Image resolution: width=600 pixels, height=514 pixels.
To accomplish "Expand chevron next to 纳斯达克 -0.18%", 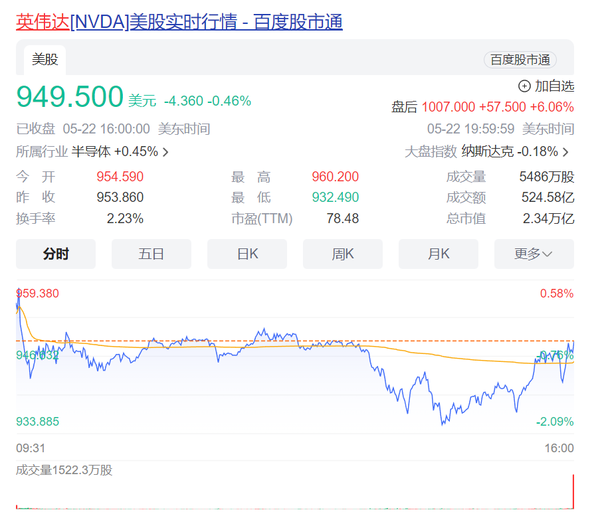I will pyautogui.click(x=565, y=152).
